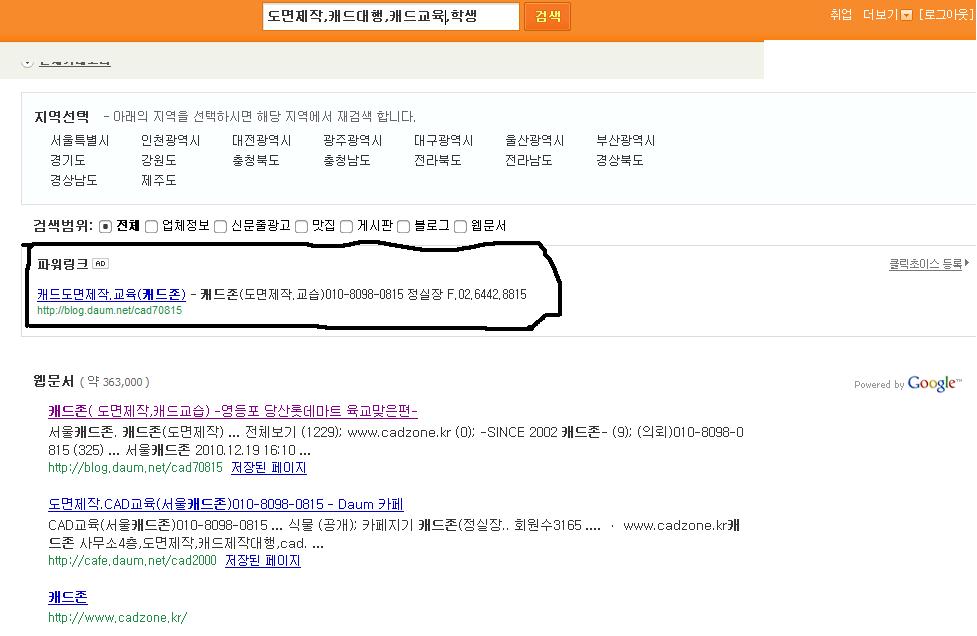Viewport: 977px width, 636px height.
Task: Click the AD badge next to 파워링크
Action: (100, 263)
